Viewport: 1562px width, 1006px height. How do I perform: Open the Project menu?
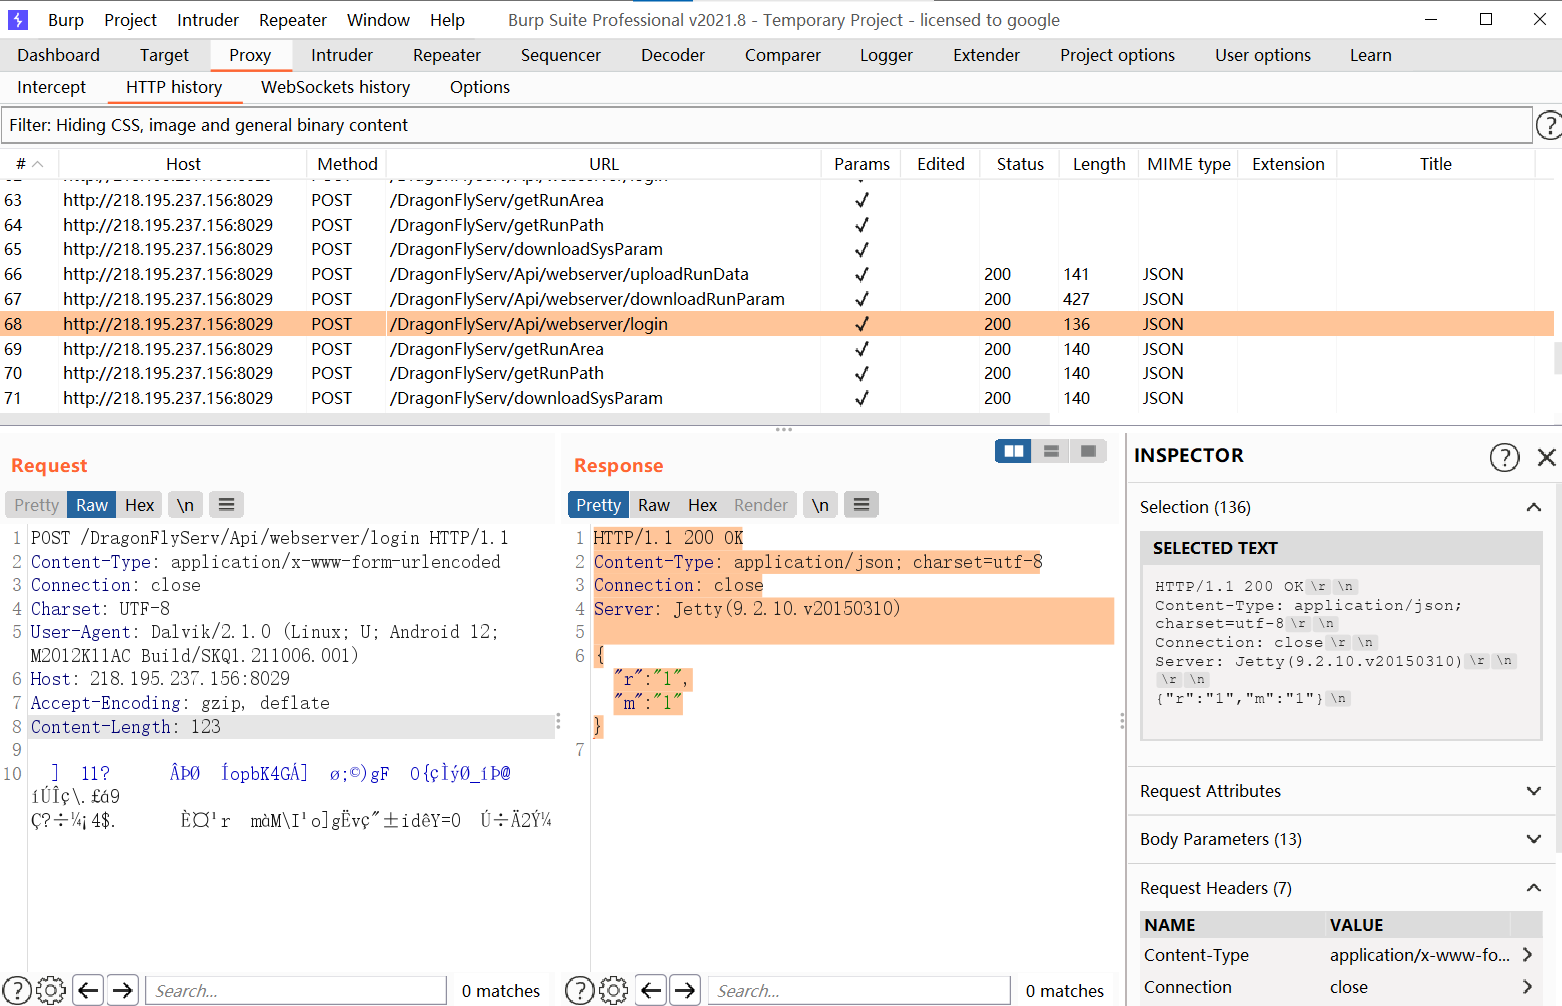point(130,20)
